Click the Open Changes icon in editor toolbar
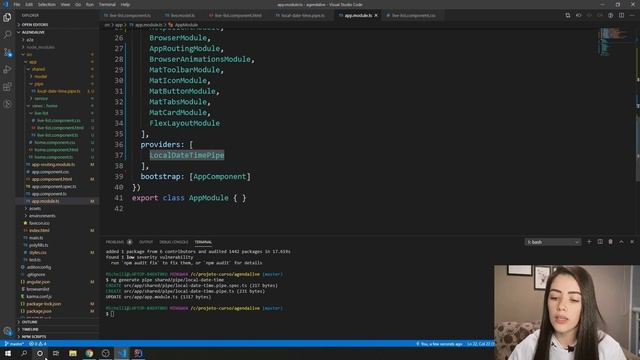 click(567, 16)
